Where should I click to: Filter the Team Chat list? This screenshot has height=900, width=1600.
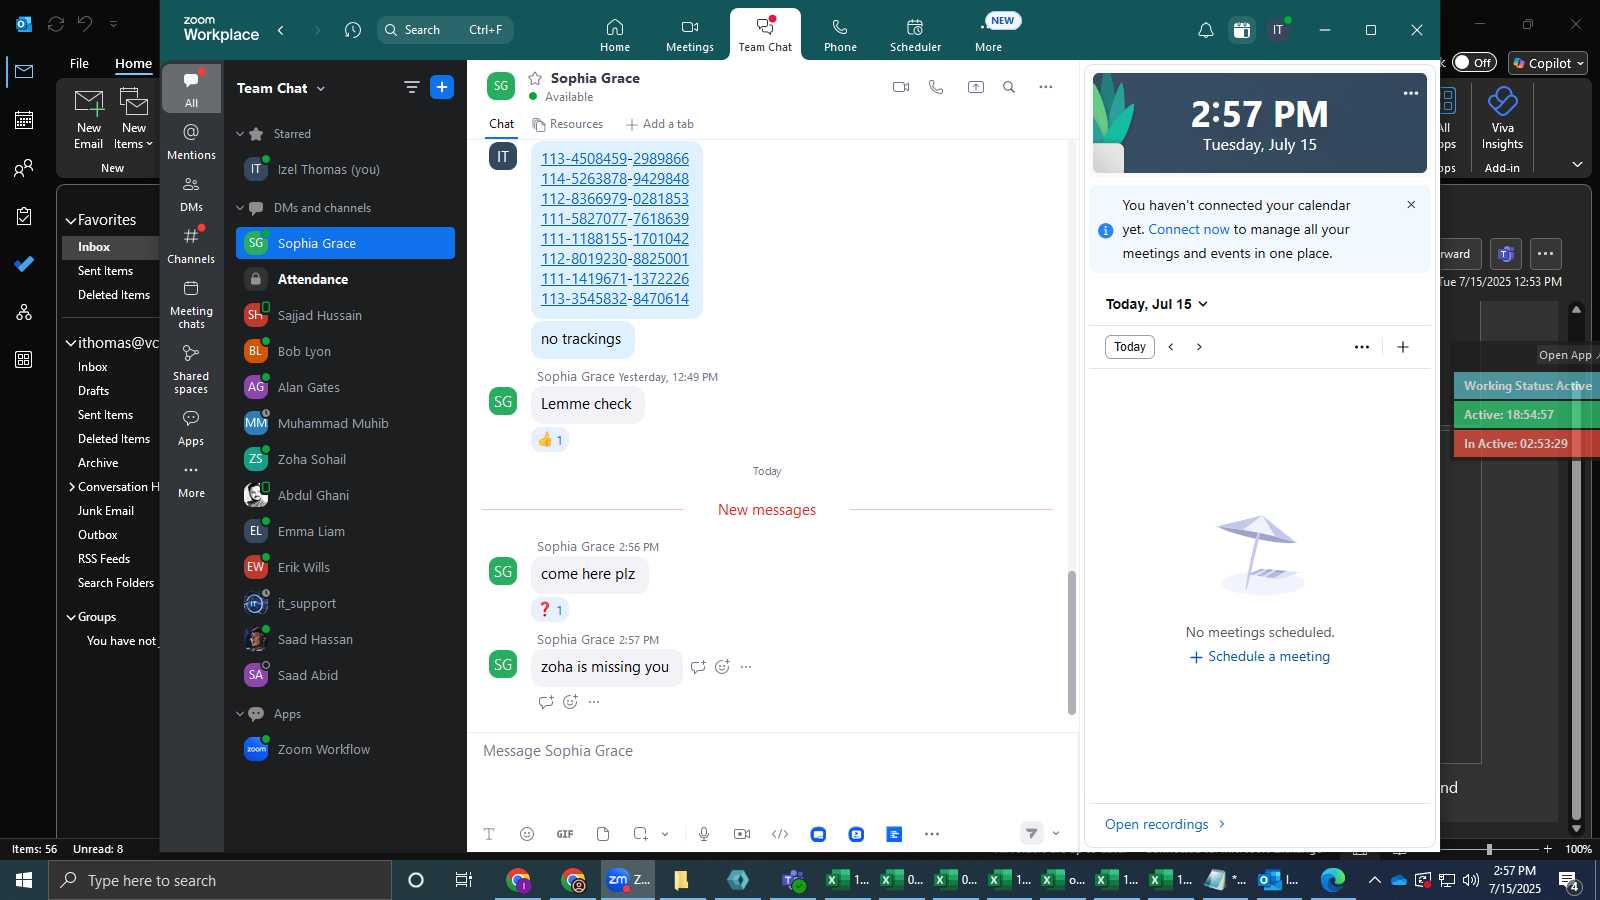[x=411, y=88]
